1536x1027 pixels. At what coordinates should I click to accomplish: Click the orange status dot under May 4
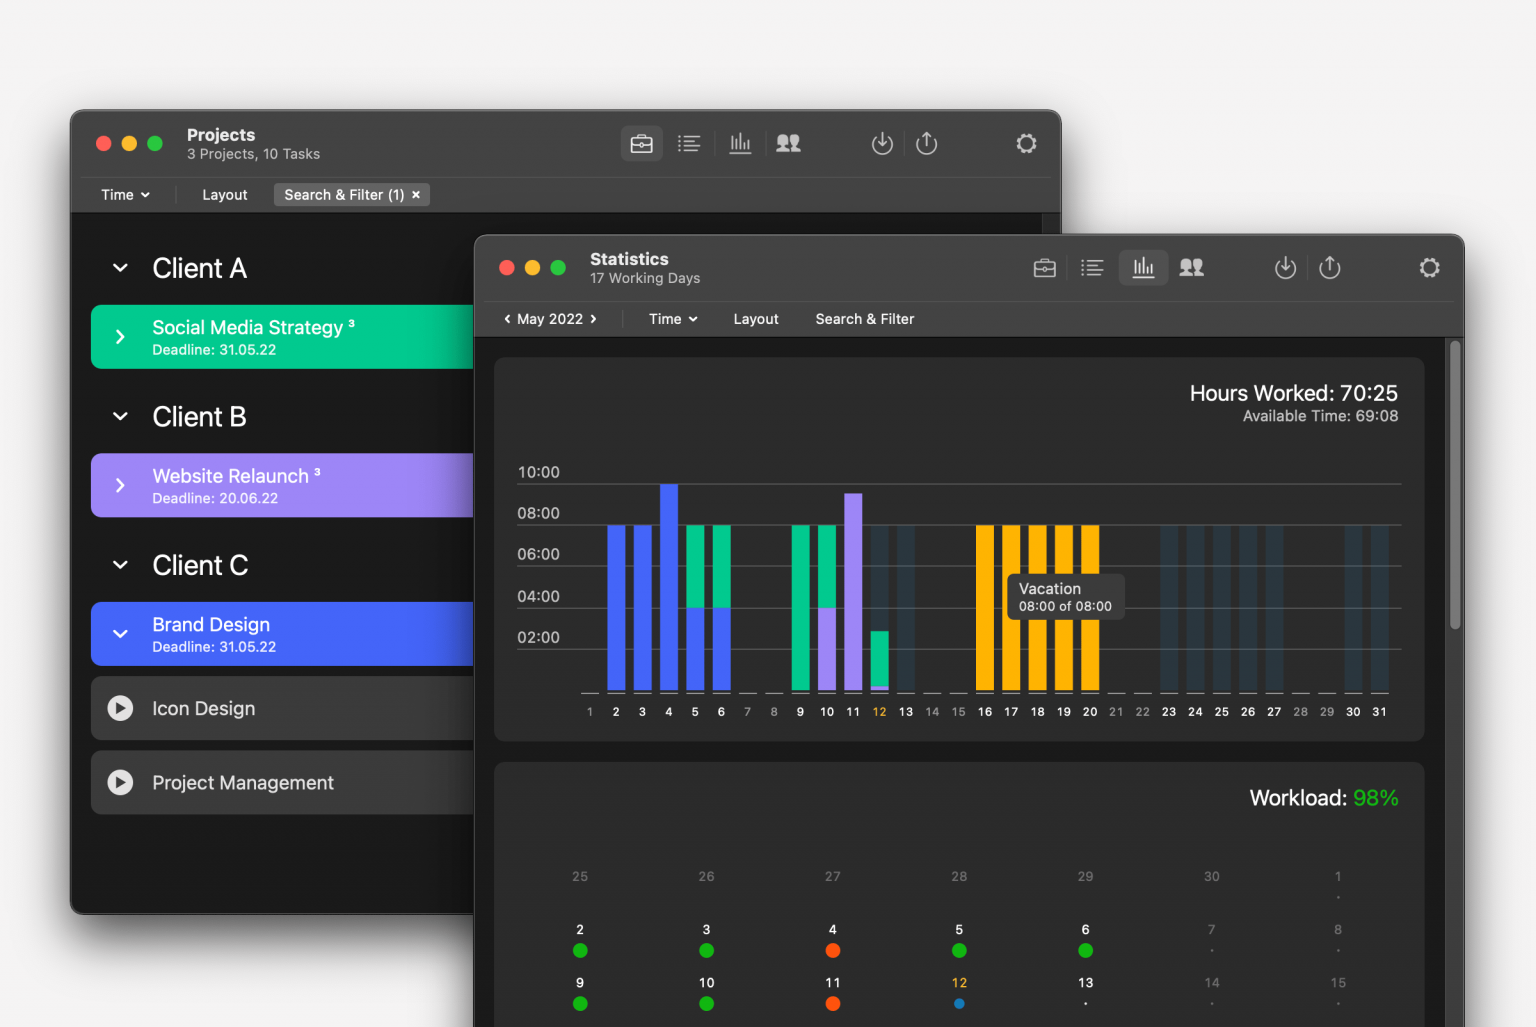(832, 950)
